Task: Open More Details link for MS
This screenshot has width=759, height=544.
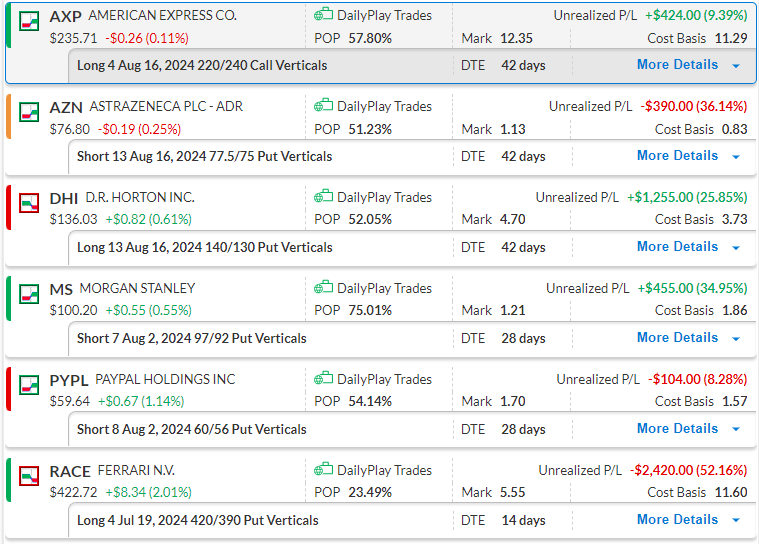Action: pos(677,337)
